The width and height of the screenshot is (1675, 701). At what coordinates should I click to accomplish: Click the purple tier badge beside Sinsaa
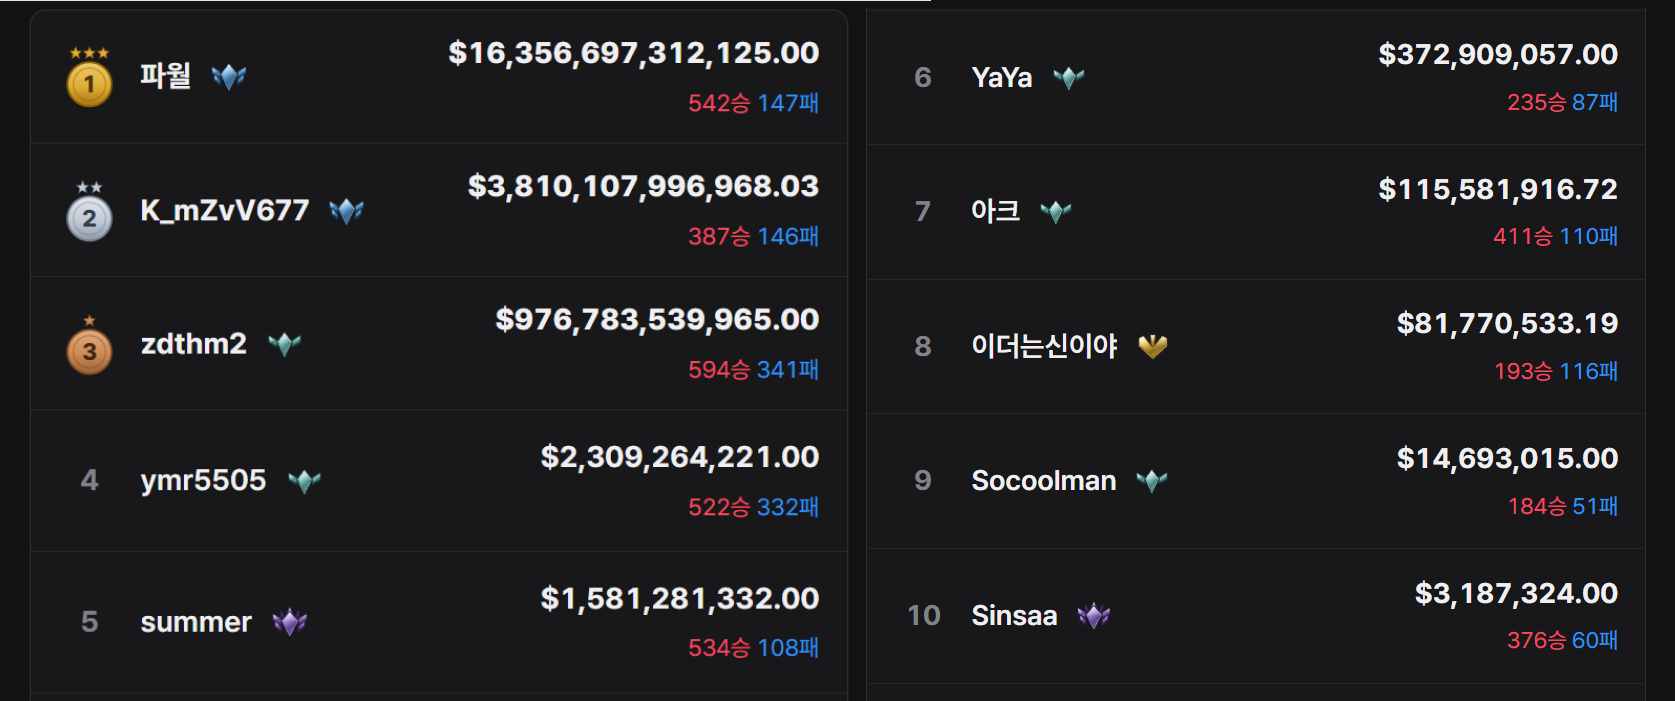1094,615
